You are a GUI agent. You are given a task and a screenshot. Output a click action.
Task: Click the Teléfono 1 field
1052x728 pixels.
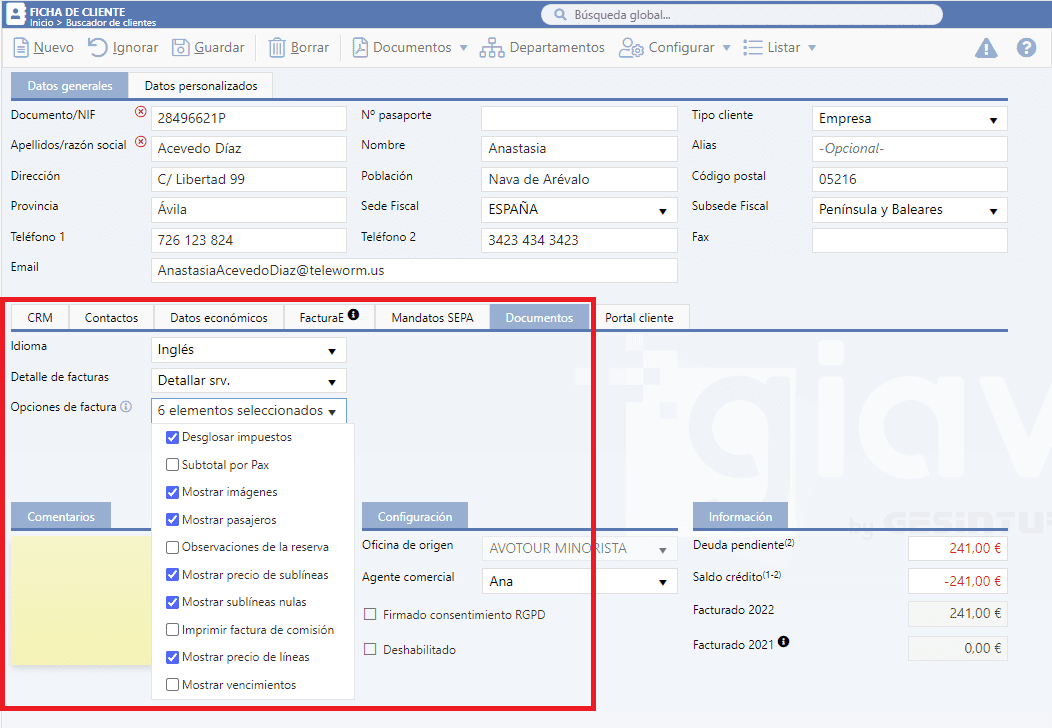[248, 240]
